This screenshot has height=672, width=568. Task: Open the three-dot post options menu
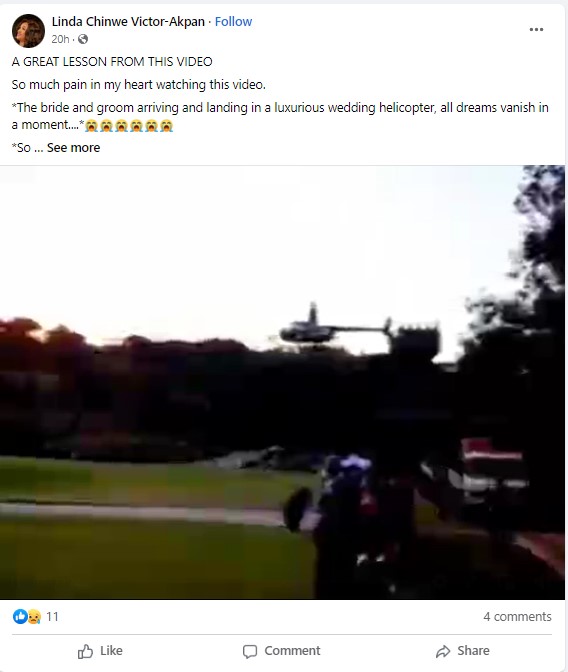(536, 30)
